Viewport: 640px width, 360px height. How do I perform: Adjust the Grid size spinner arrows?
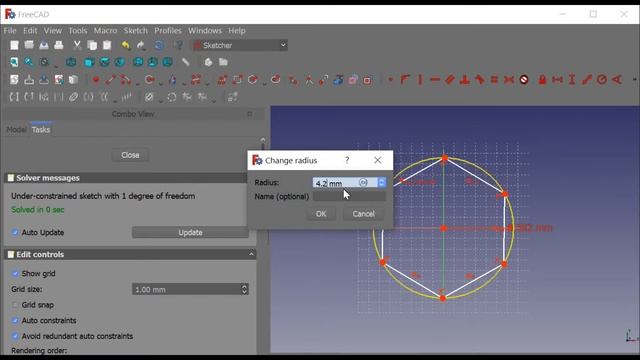(244, 289)
